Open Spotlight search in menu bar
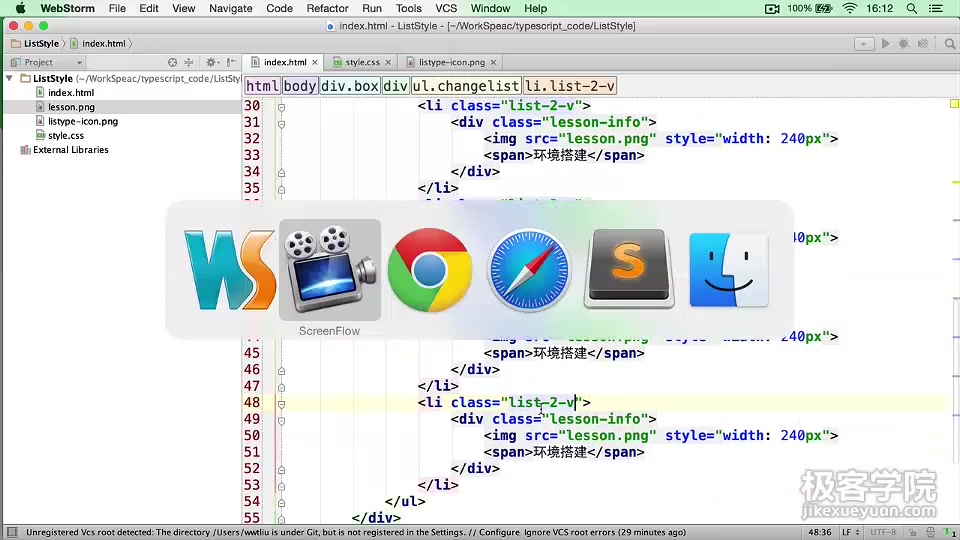 [x=912, y=9]
